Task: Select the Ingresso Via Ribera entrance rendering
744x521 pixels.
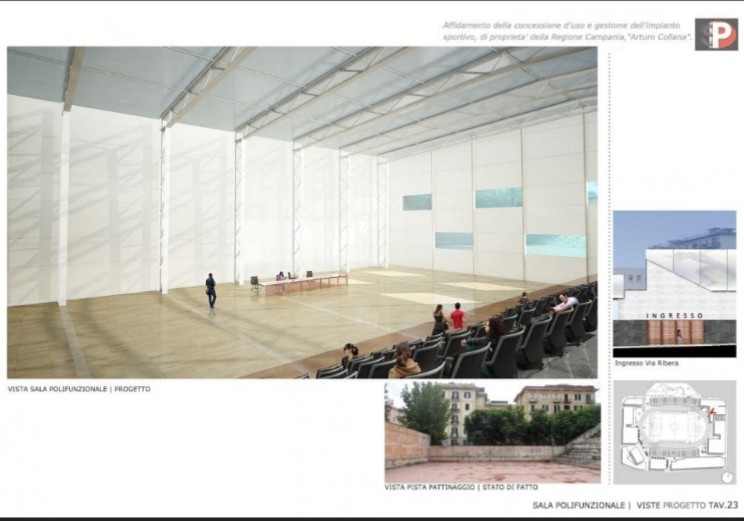Action: pos(674,280)
